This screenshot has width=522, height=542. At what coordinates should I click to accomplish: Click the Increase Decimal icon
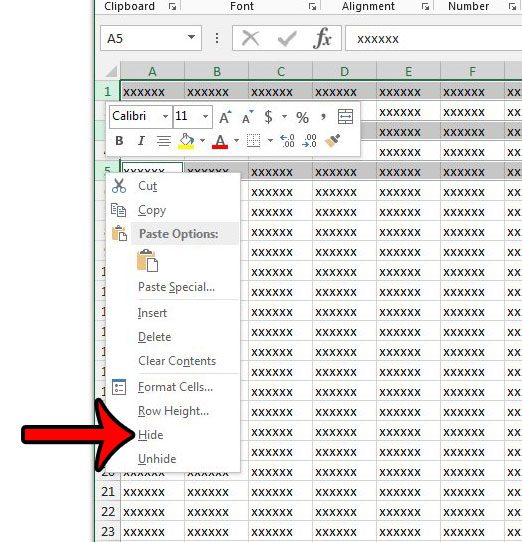(287, 141)
